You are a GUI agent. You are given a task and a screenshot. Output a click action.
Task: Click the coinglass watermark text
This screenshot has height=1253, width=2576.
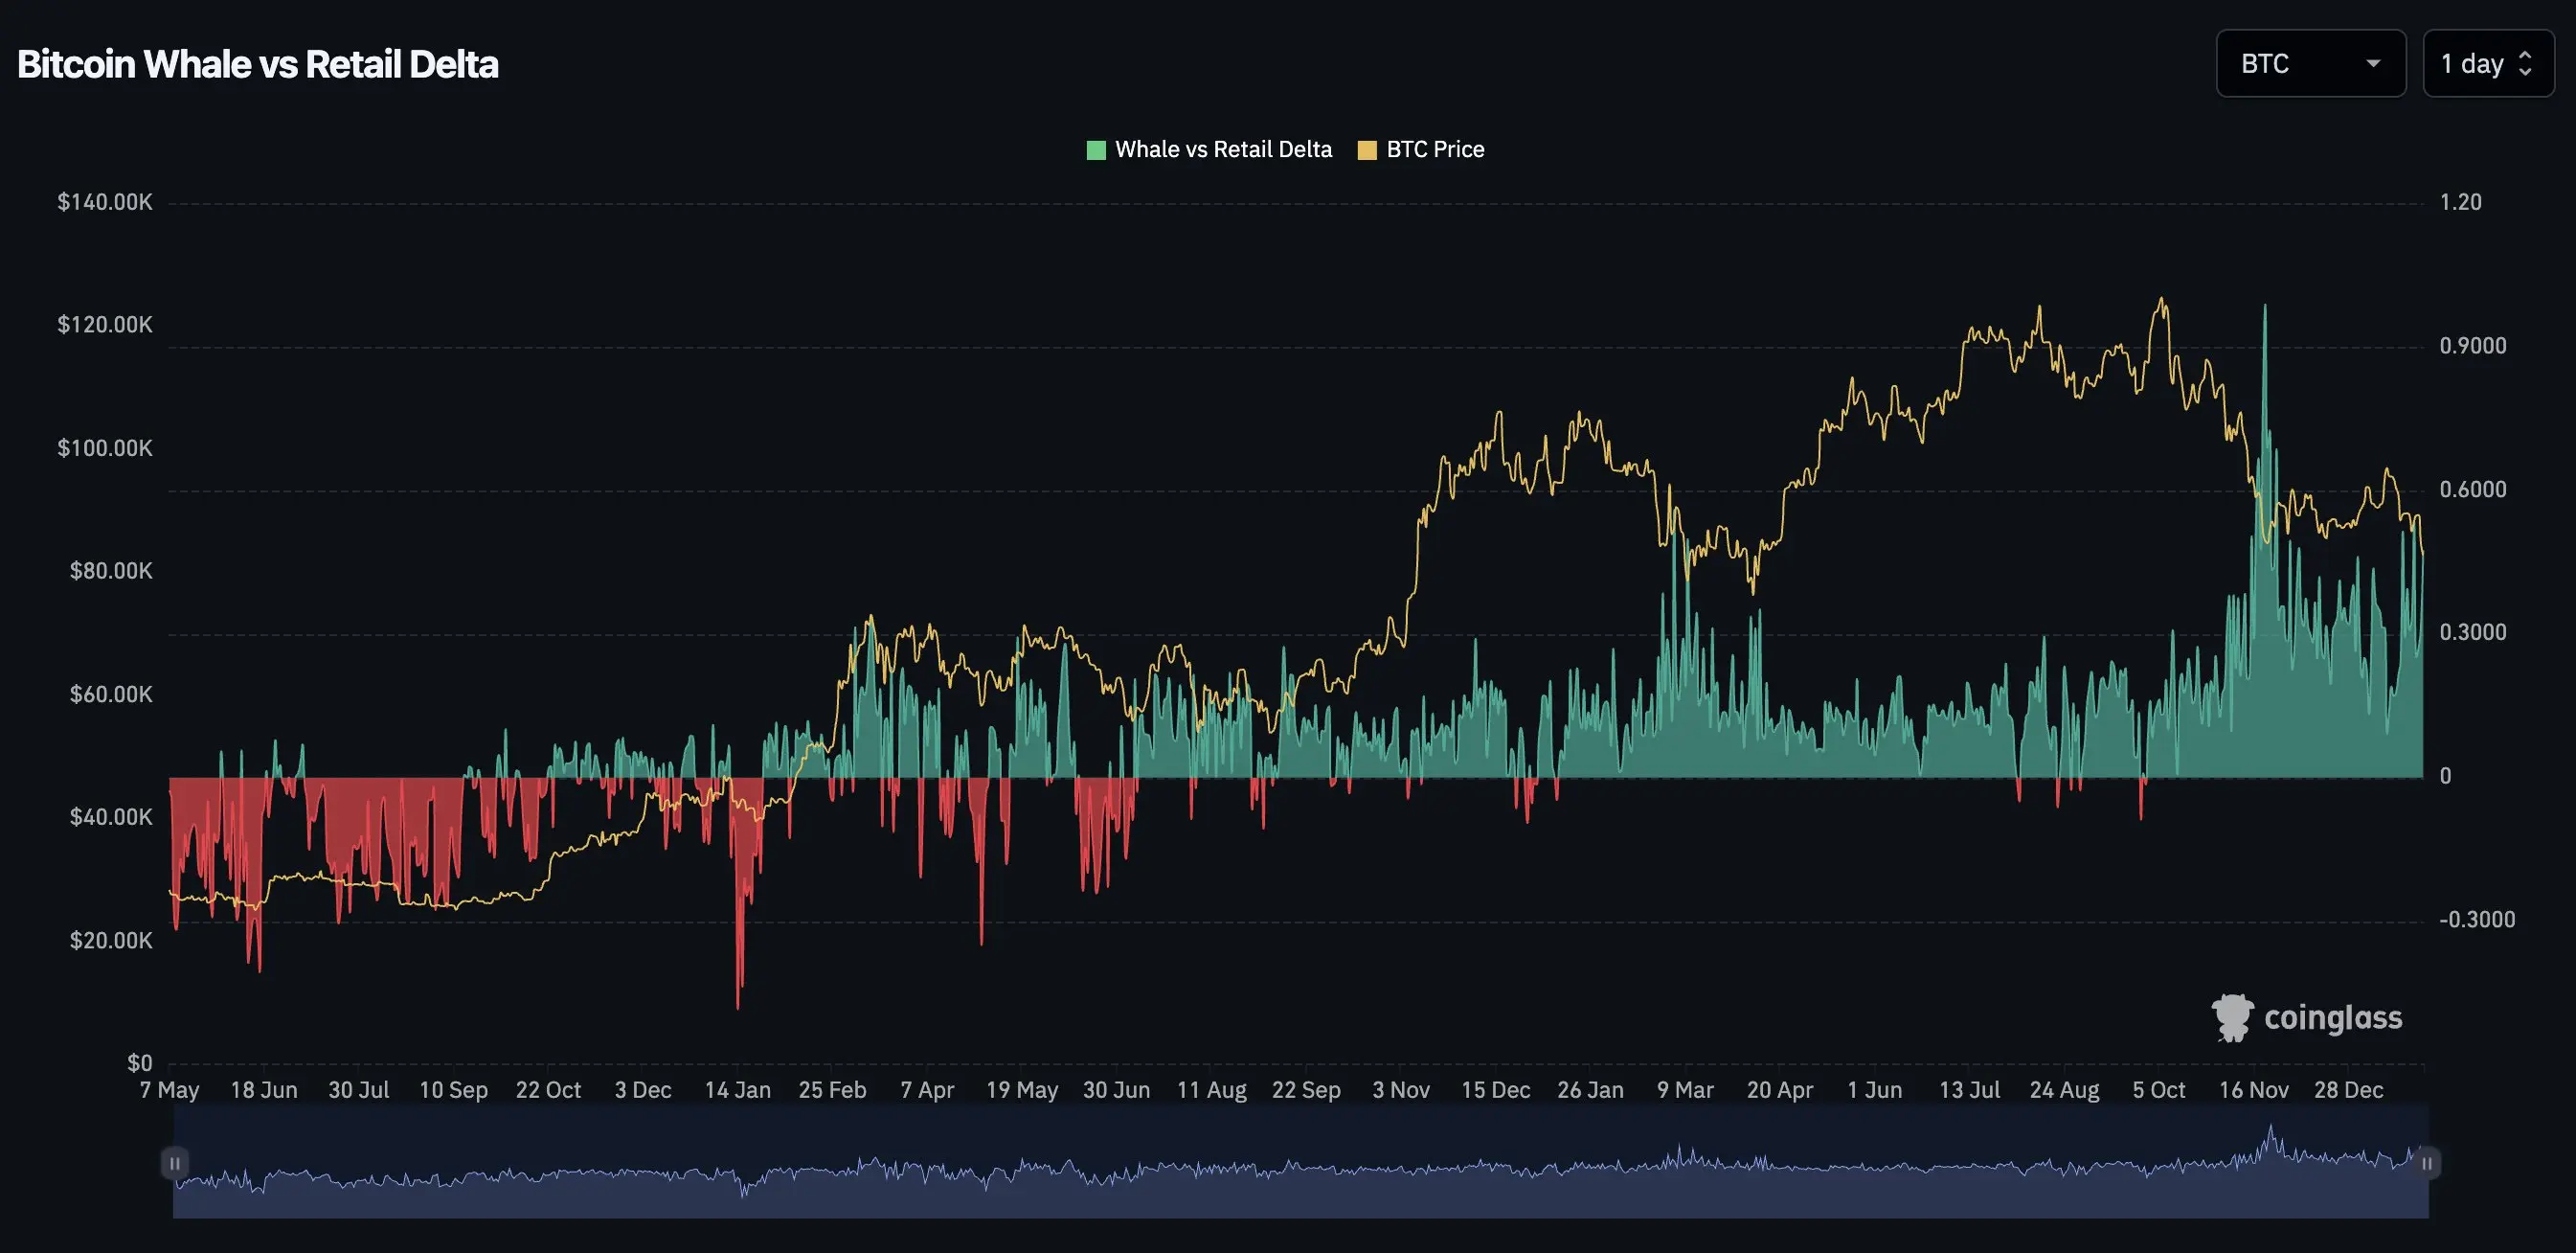click(x=2332, y=1018)
